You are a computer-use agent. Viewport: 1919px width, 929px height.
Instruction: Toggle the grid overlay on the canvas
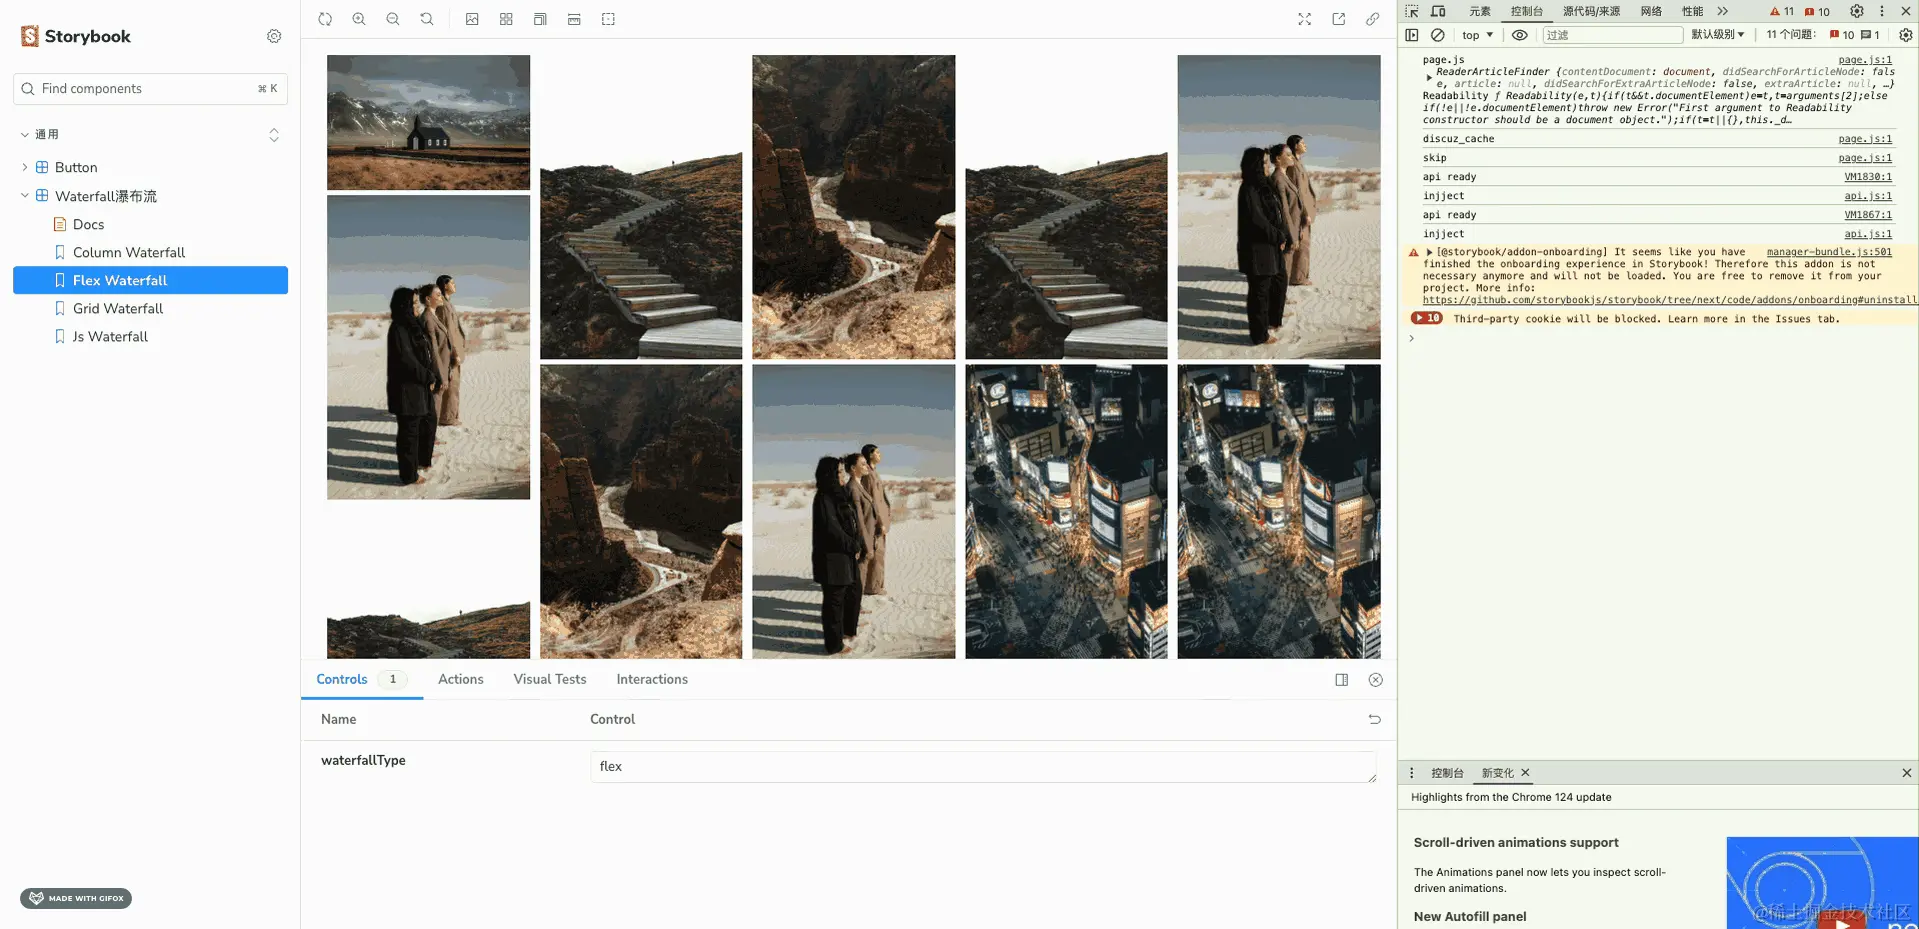pyautogui.click(x=506, y=18)
